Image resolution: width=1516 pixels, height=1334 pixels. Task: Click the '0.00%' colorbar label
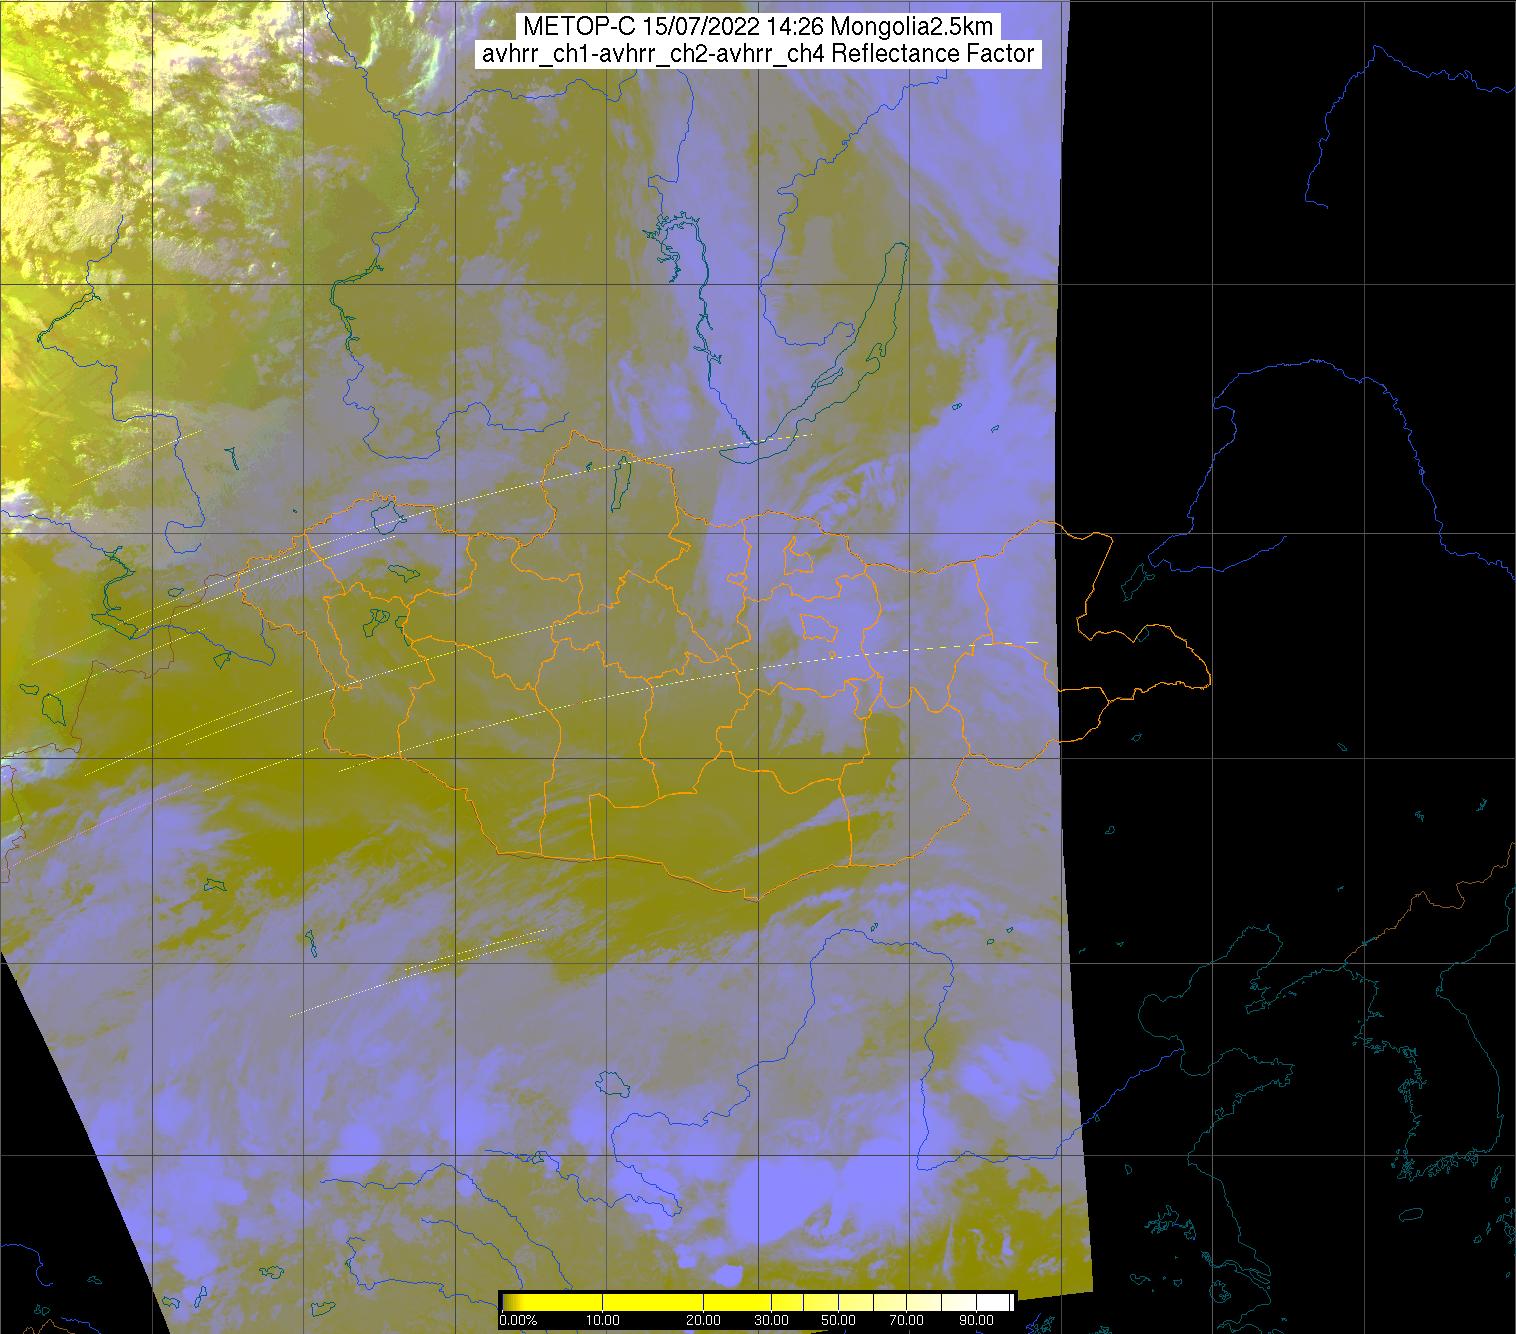[x=518, y=1320]
